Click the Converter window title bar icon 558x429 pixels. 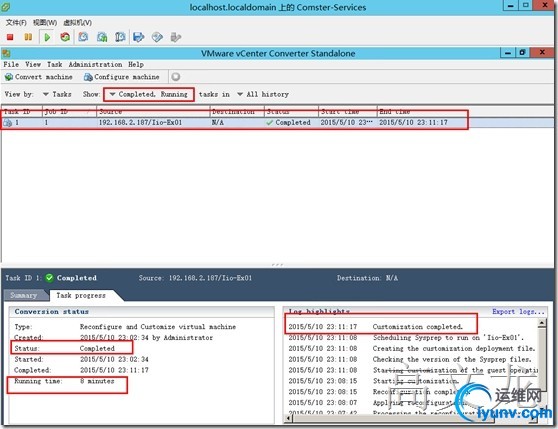[6, 53]
